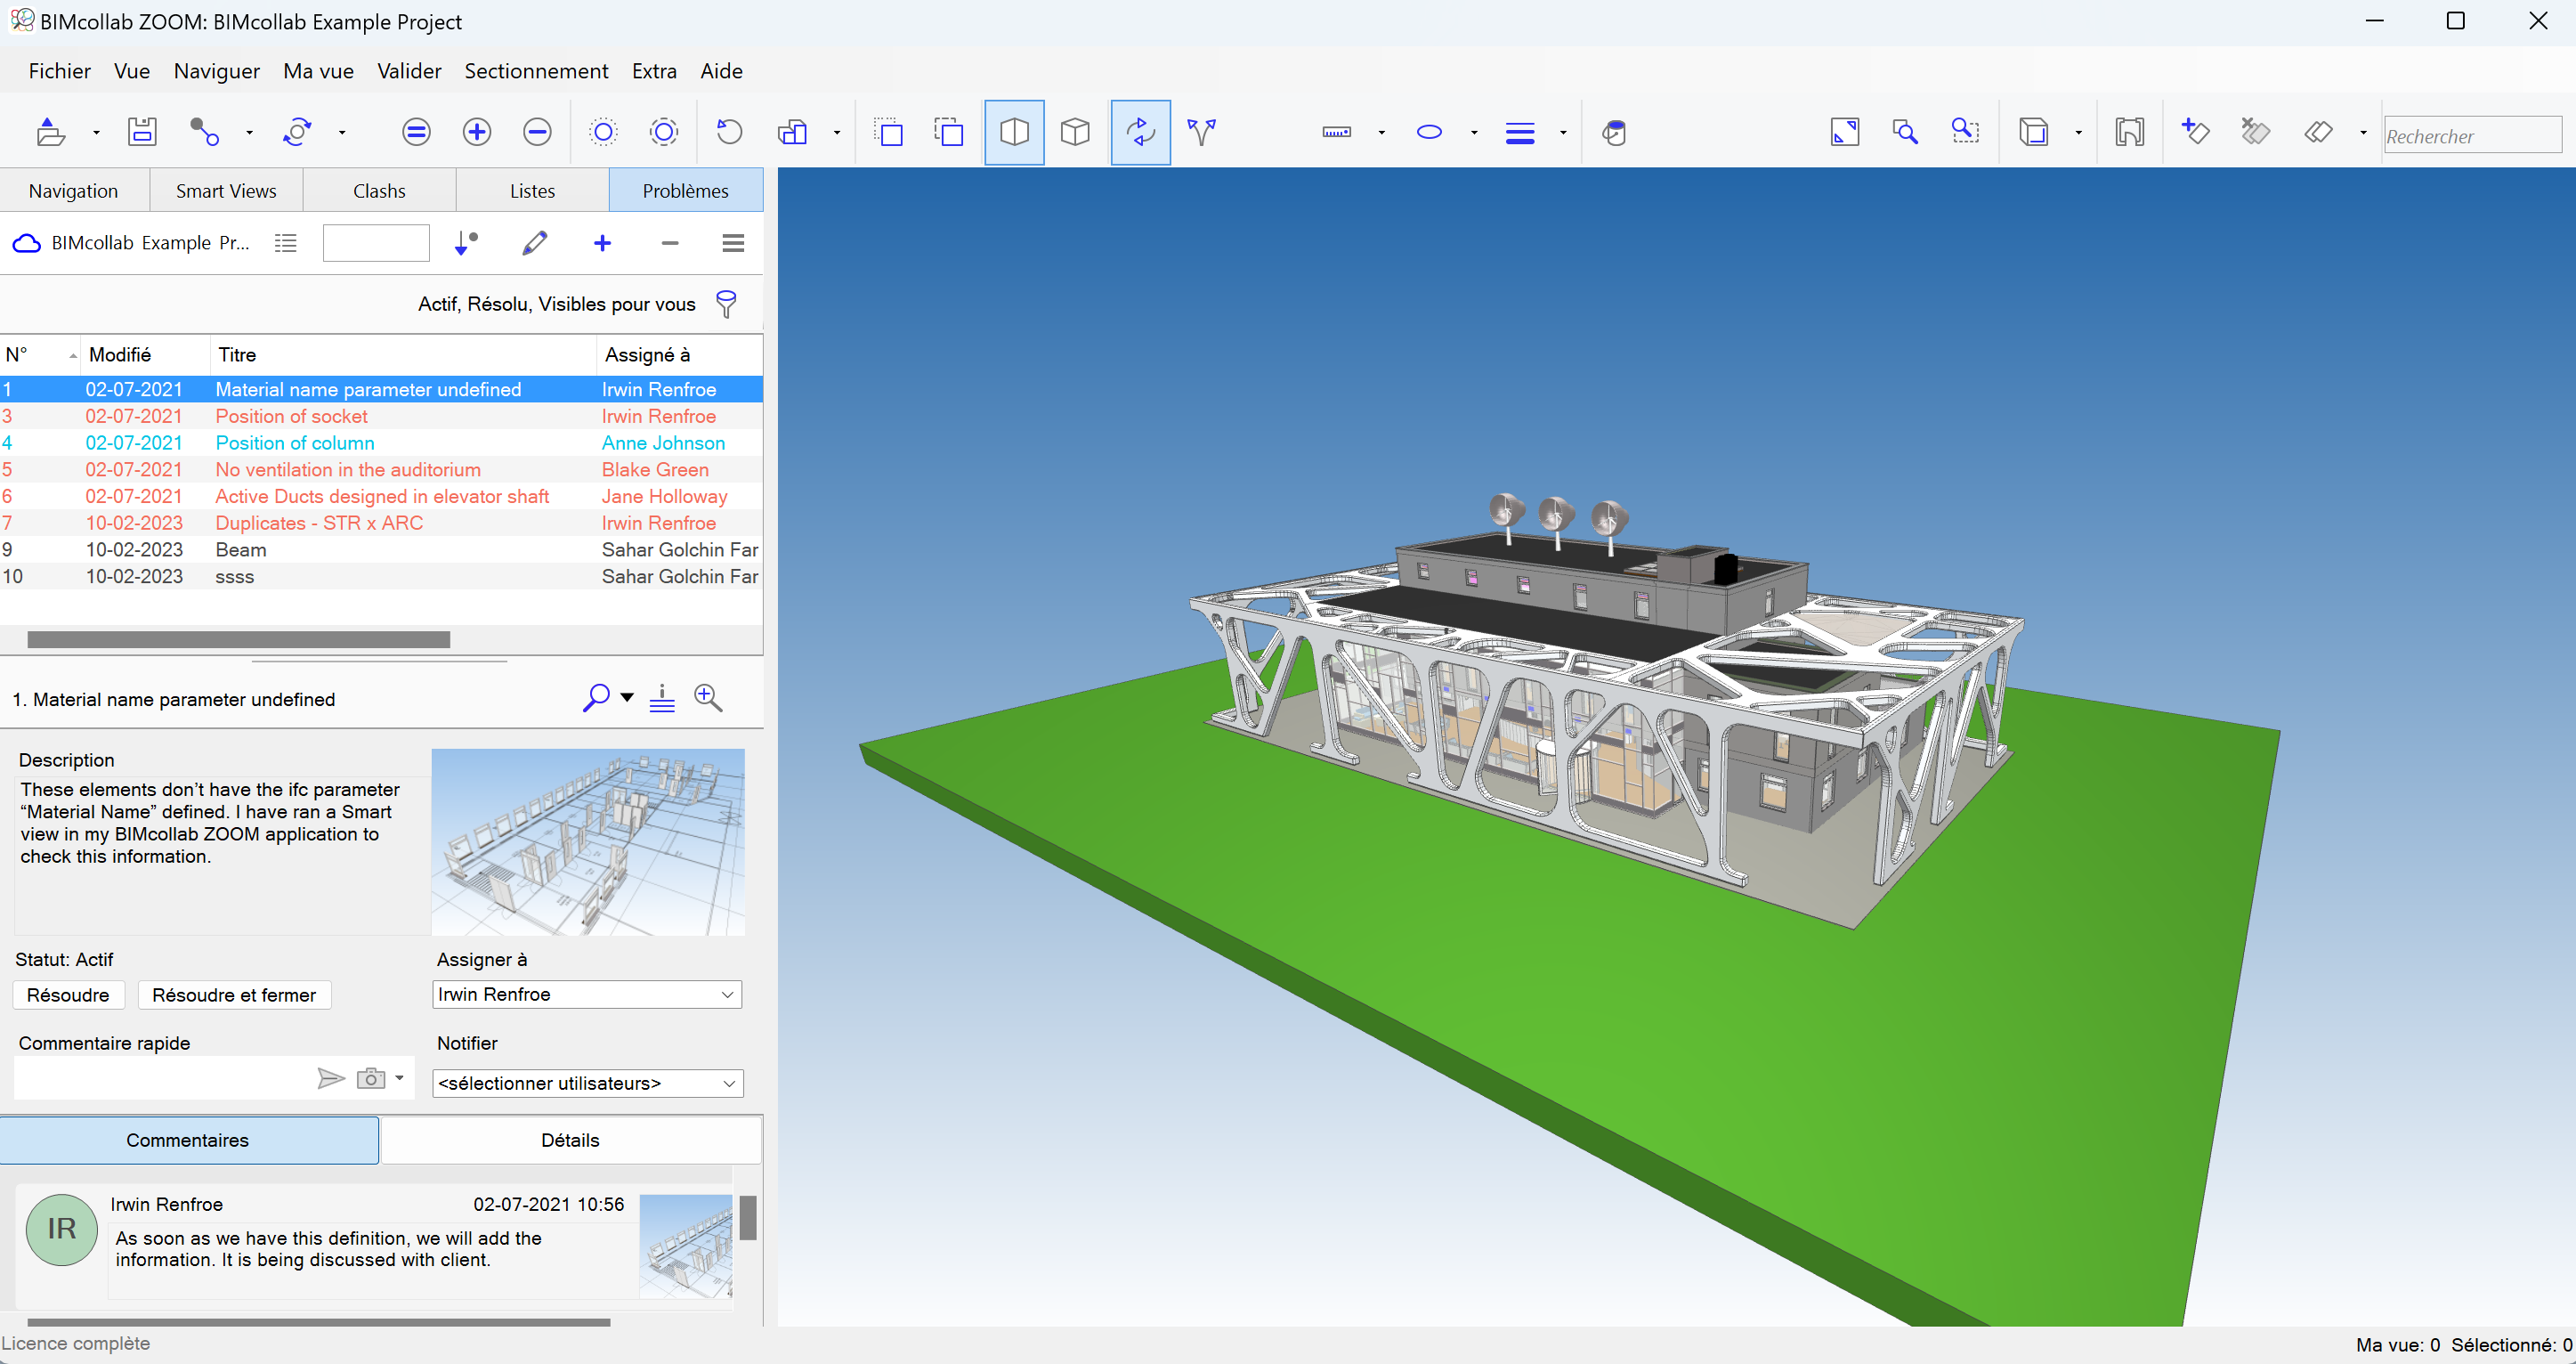The image size is (2576, 1364).
Task: Open the Sectionnement menu
Action: click(x=536, y=71)
